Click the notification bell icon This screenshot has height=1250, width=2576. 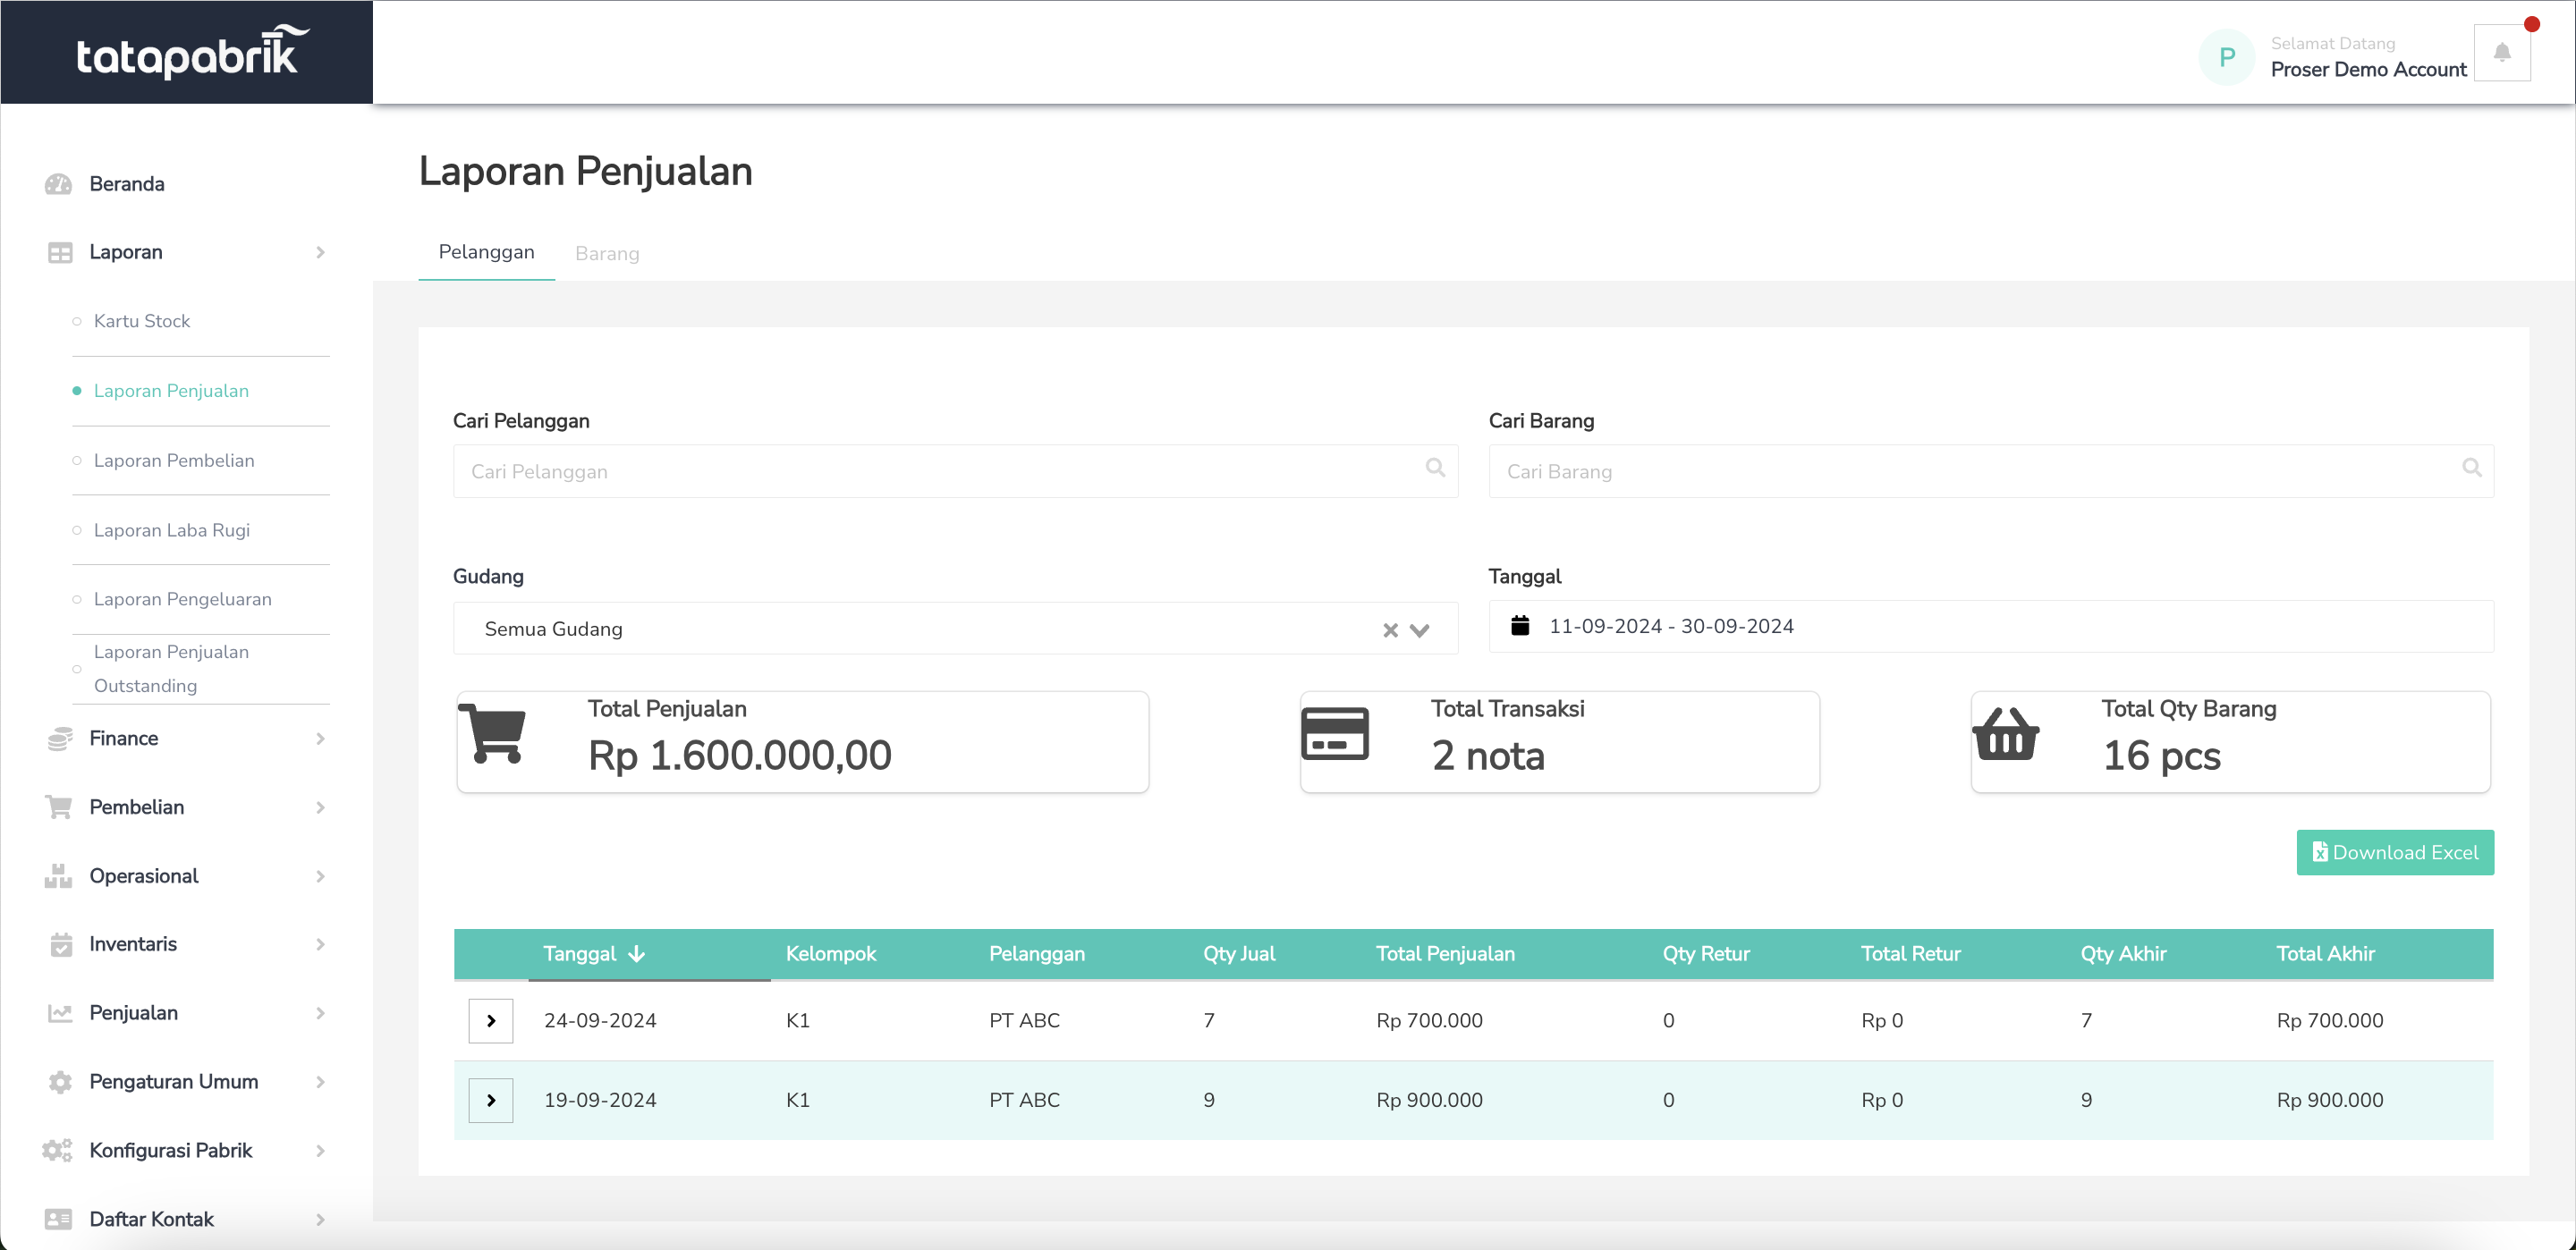click(2501, 53)
